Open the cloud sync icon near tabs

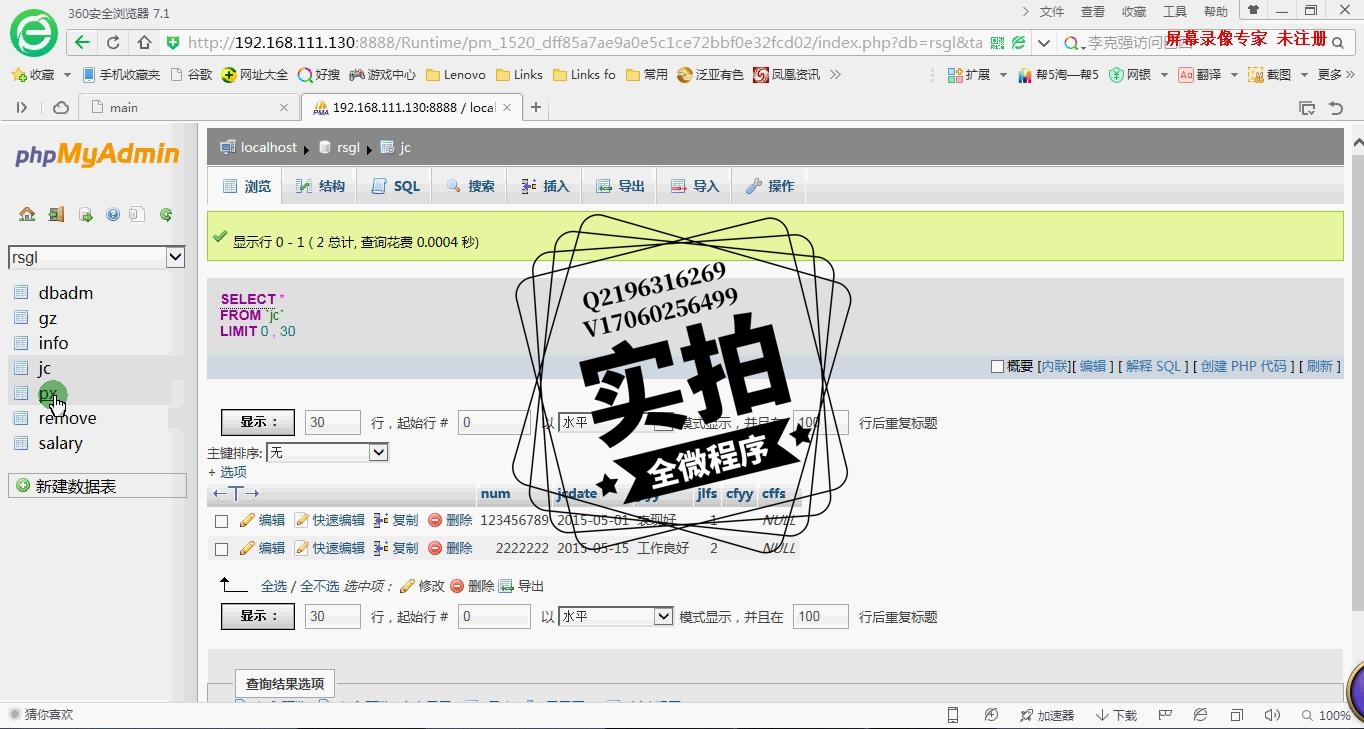pos(61,107)
